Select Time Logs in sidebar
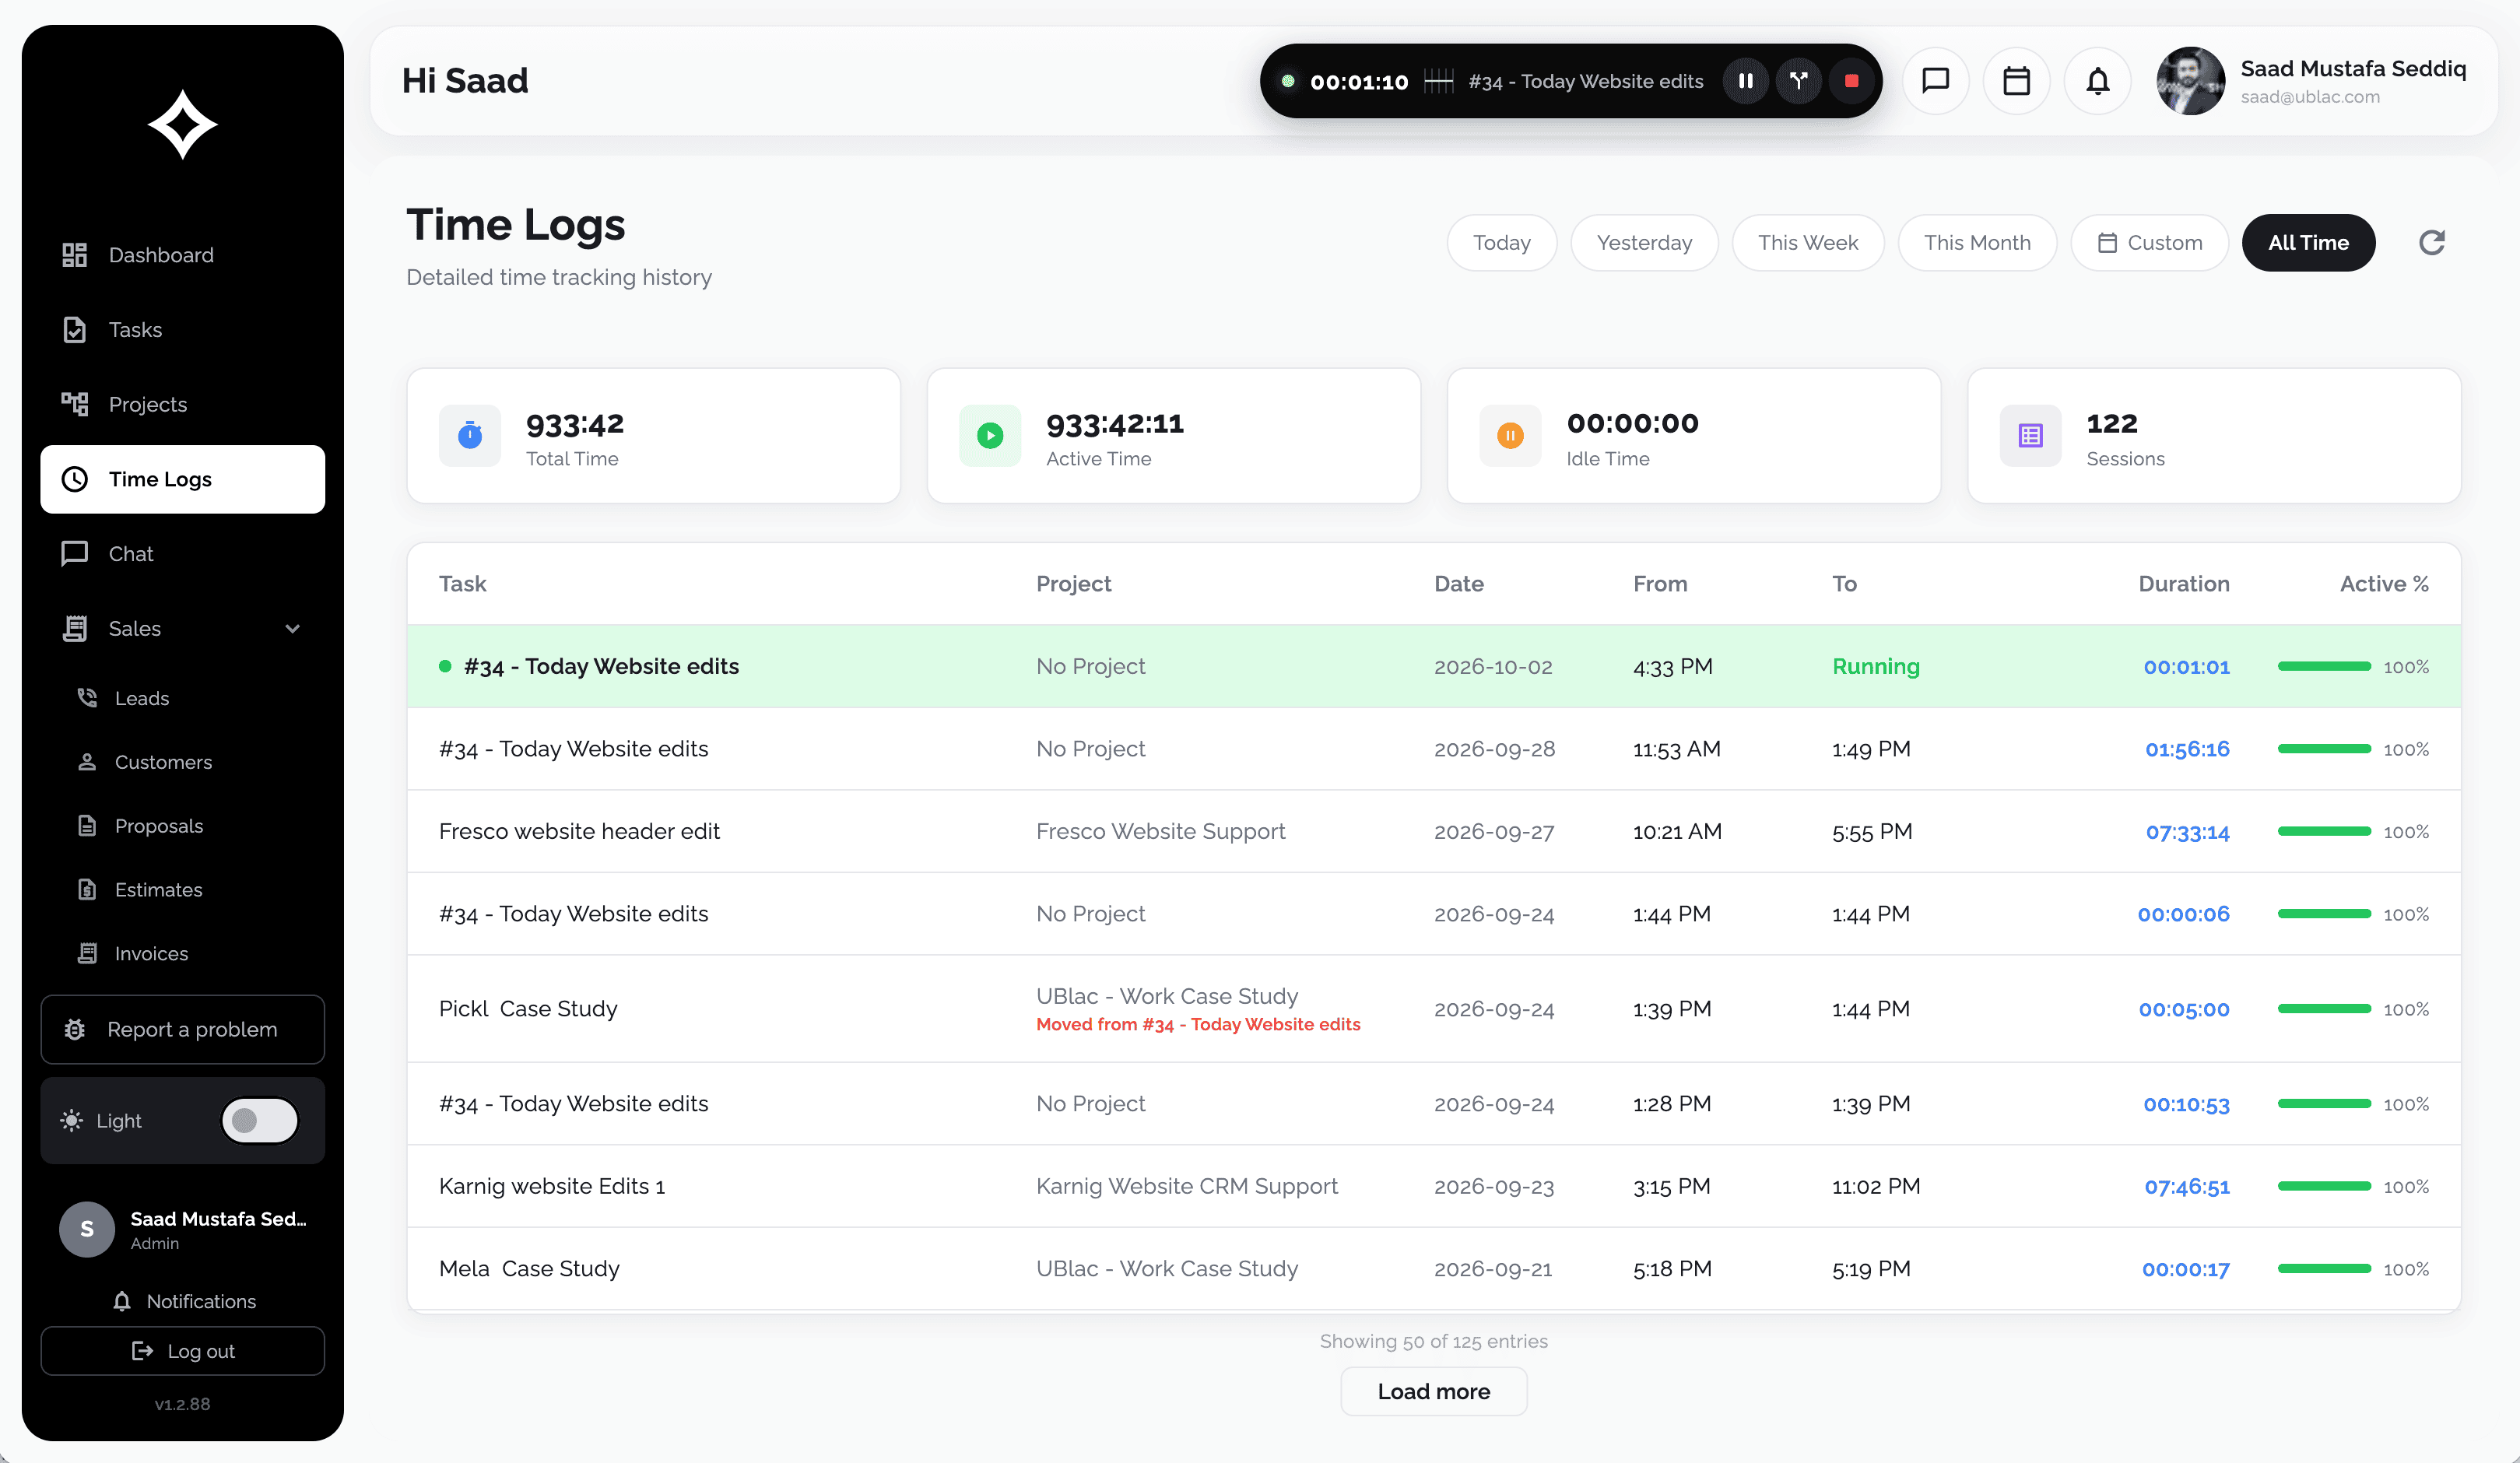 tap(183, 479)
